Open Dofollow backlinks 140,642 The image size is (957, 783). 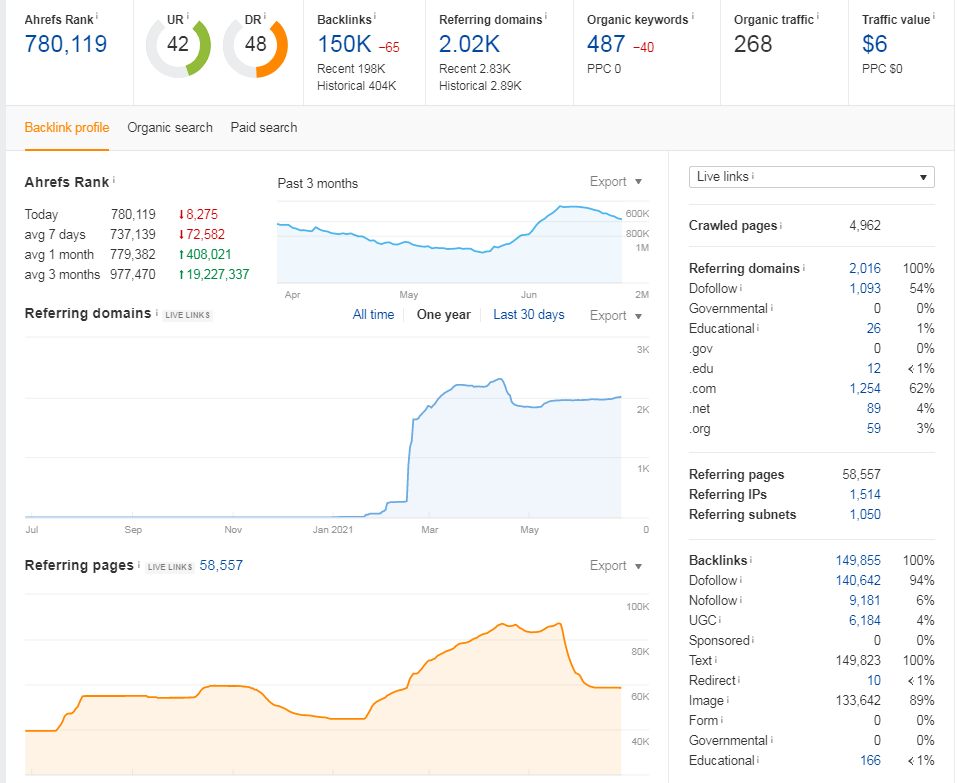(x=858, y=580)
